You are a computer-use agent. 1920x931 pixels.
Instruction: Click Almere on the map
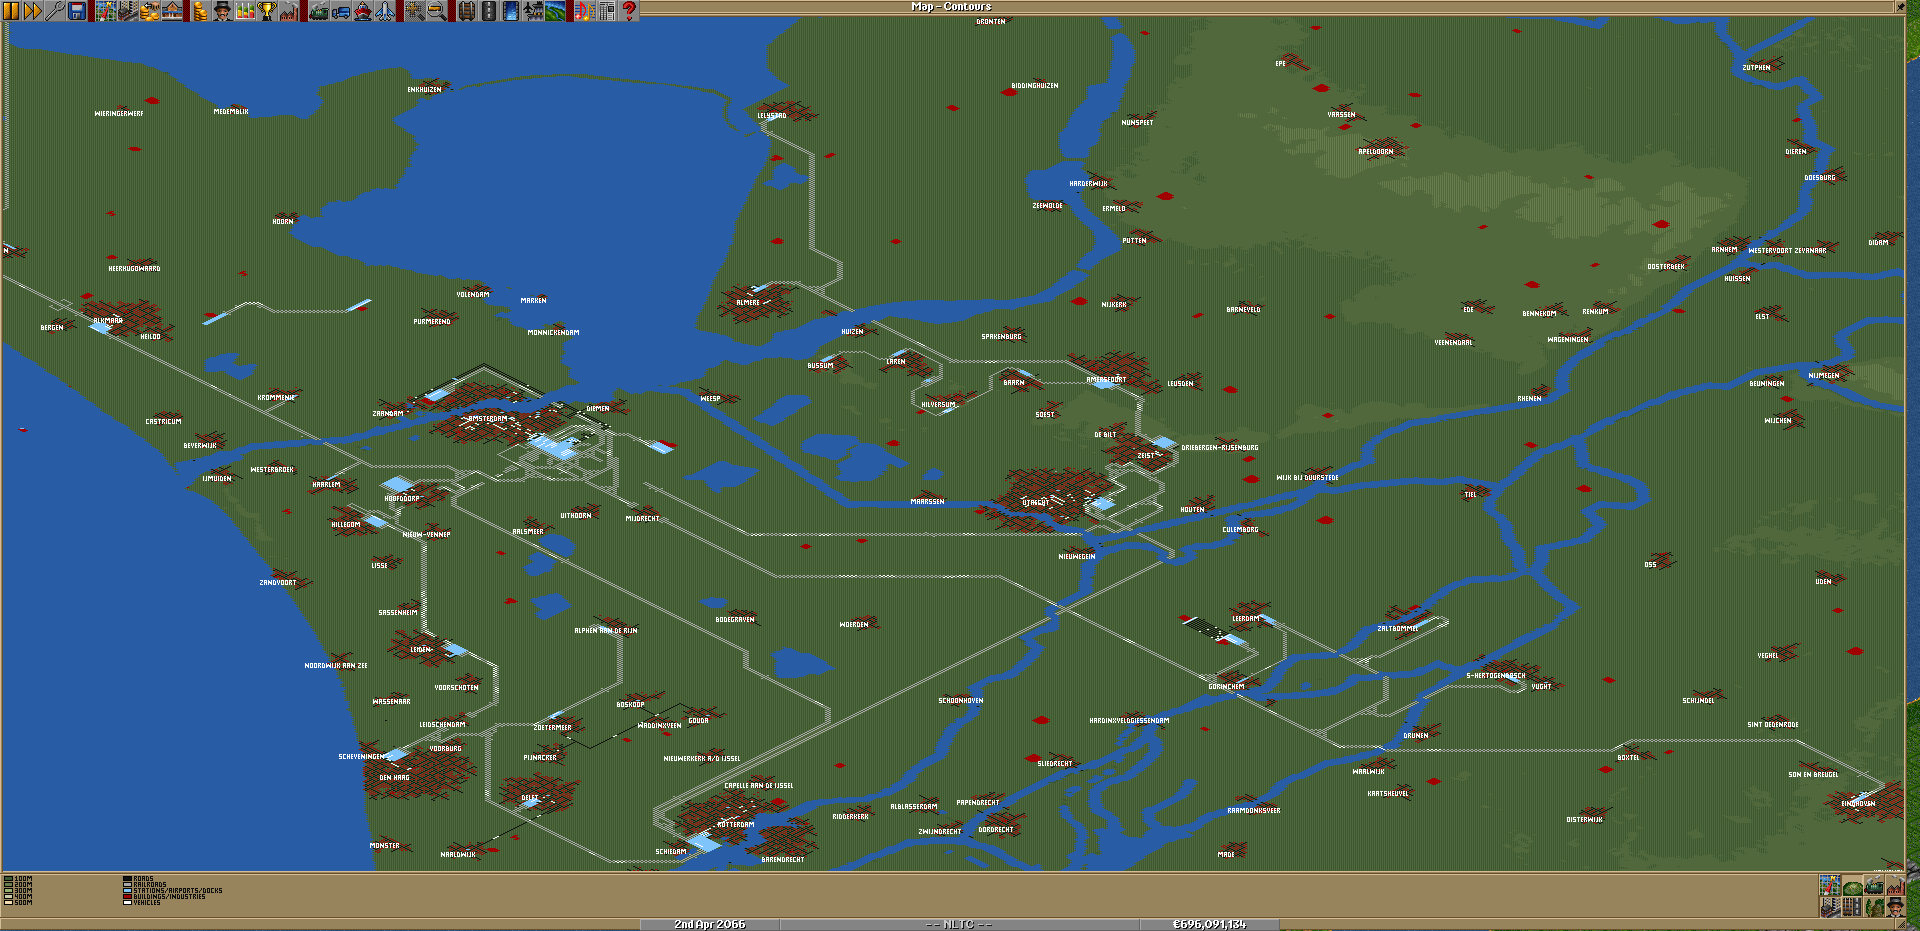tap(748, 302)
